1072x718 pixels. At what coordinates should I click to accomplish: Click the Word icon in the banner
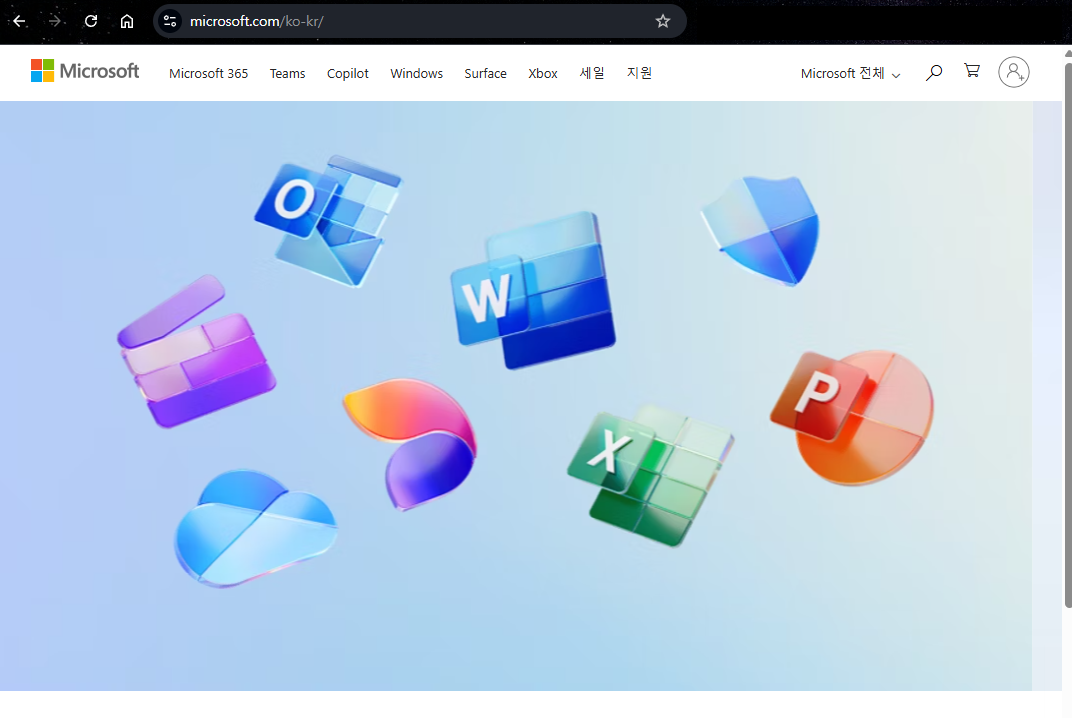(x=533, y=290)
